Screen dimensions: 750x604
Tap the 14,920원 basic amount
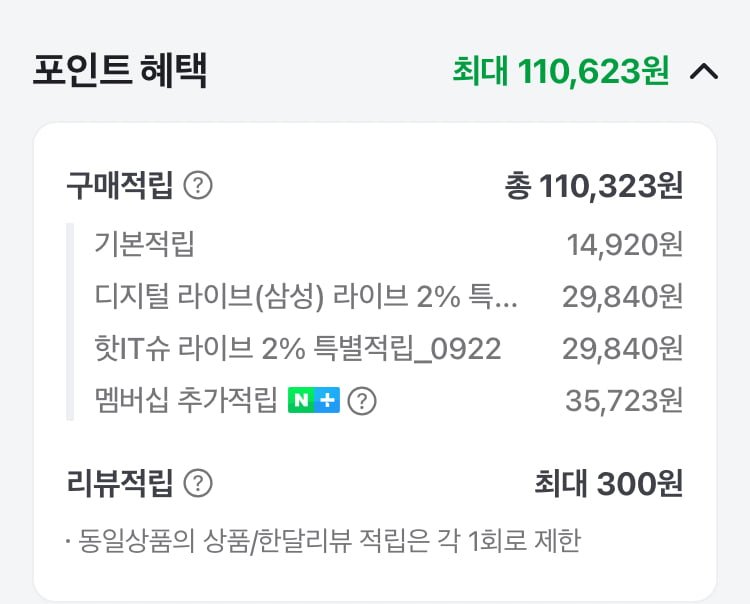625,244
